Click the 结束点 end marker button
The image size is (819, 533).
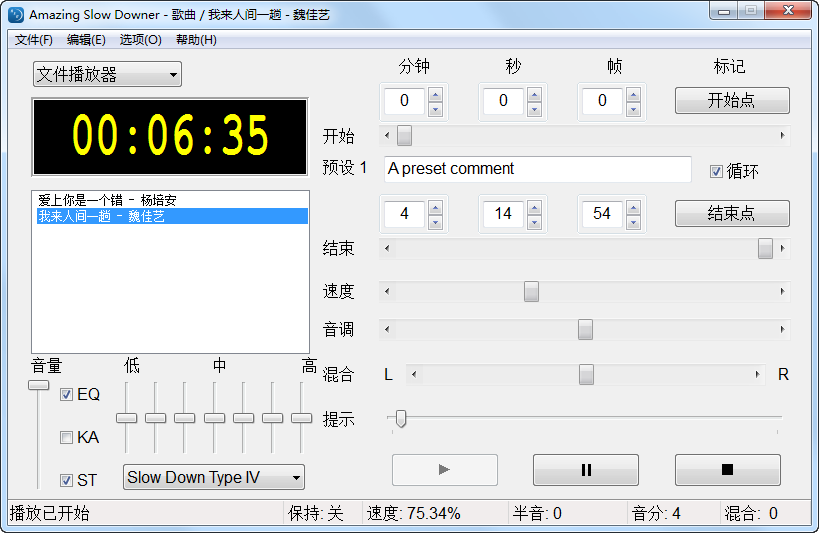click(732, 214)
